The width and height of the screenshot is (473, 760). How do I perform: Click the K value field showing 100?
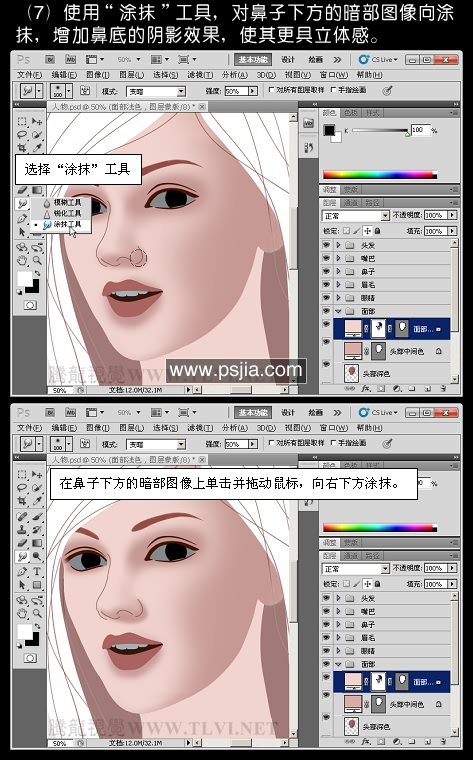coord(420,130)
